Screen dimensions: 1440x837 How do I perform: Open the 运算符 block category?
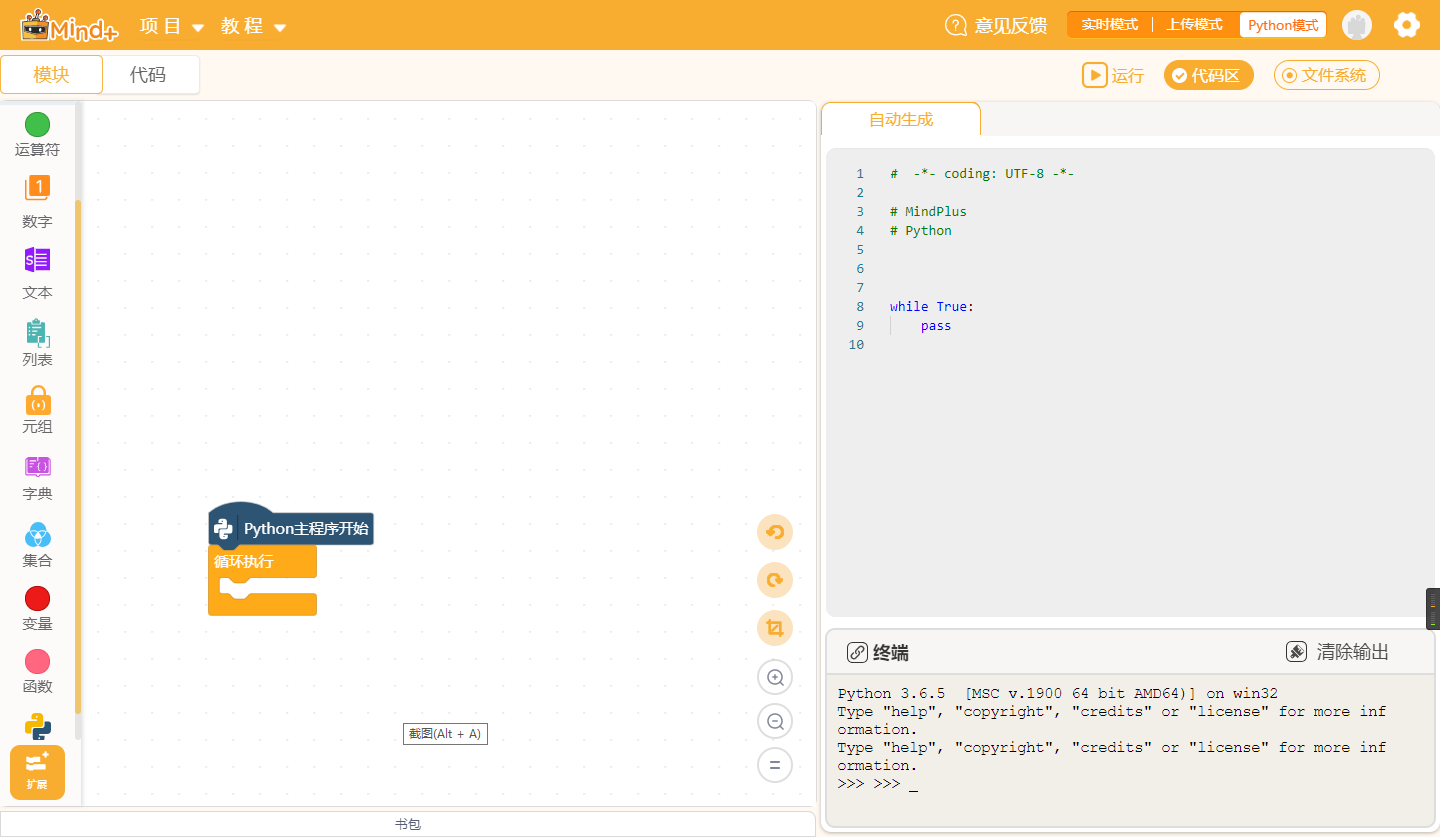(37, 136)
